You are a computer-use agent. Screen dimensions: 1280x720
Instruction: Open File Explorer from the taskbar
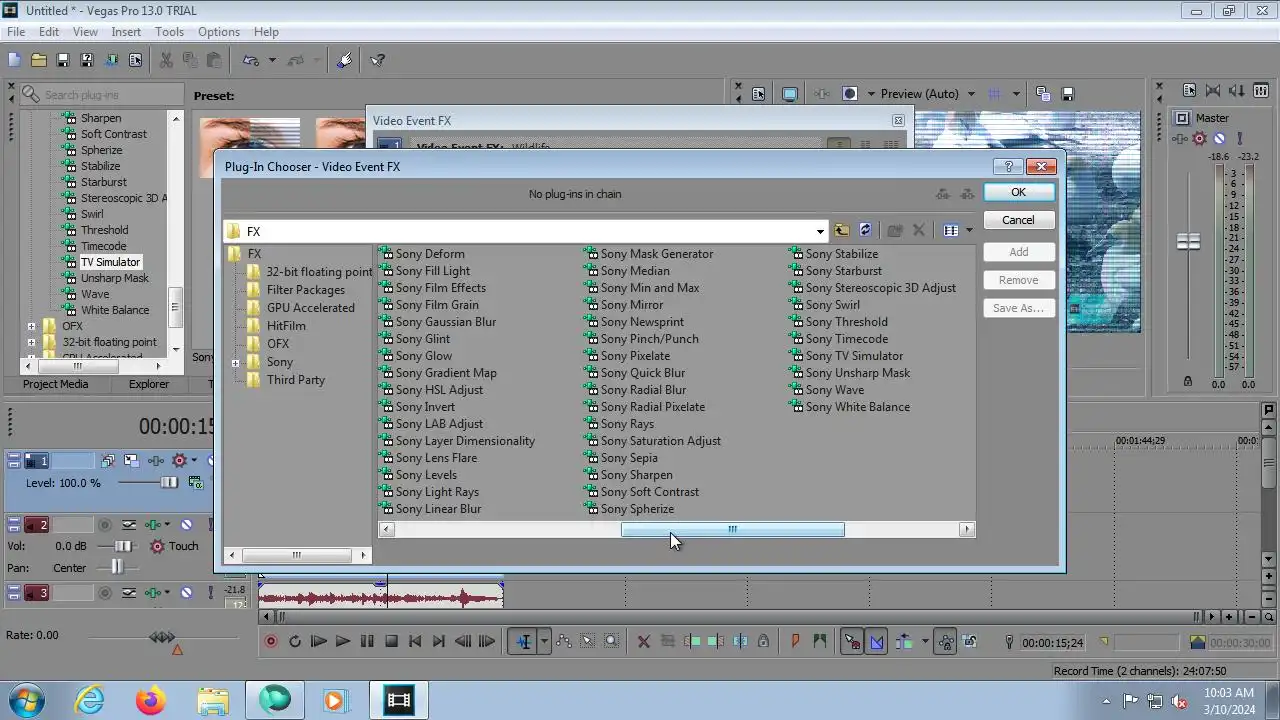pyautogui.click(x=213, y=700)
